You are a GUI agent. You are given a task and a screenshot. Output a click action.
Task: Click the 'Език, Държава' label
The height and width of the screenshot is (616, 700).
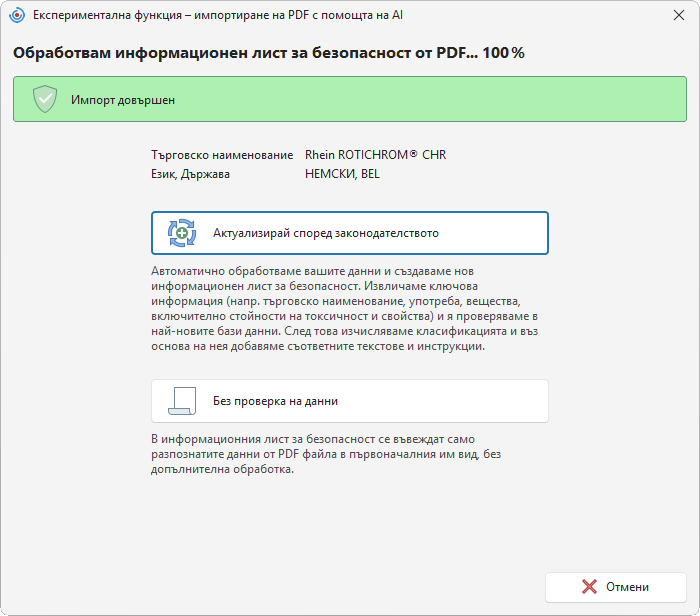point(190,174)
